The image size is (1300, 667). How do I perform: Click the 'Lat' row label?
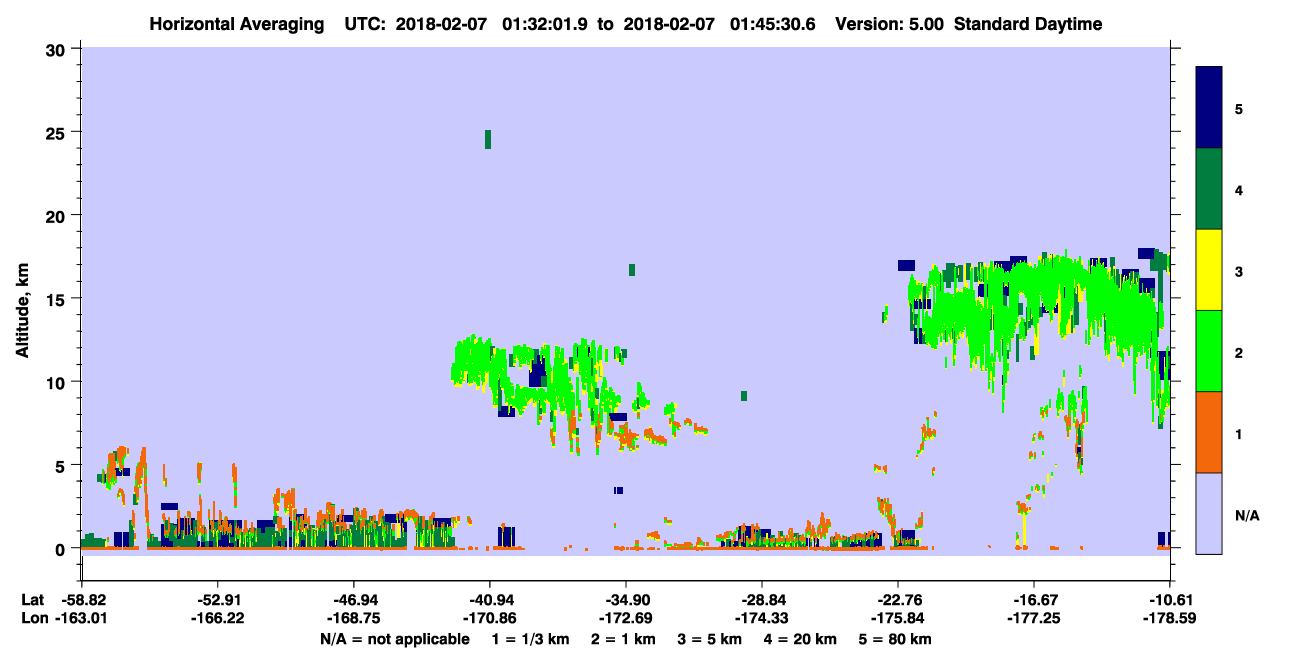tap(31, 599)
